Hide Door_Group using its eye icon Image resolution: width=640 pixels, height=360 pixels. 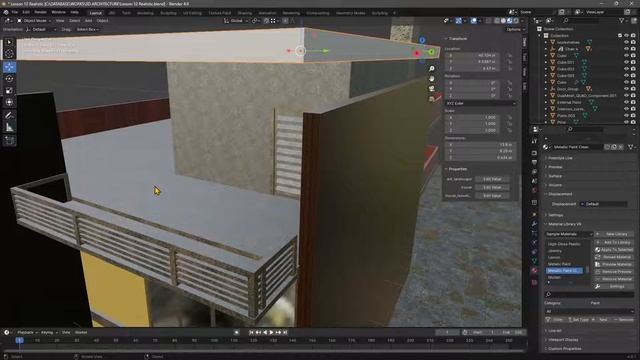click(x=626, y=89)
